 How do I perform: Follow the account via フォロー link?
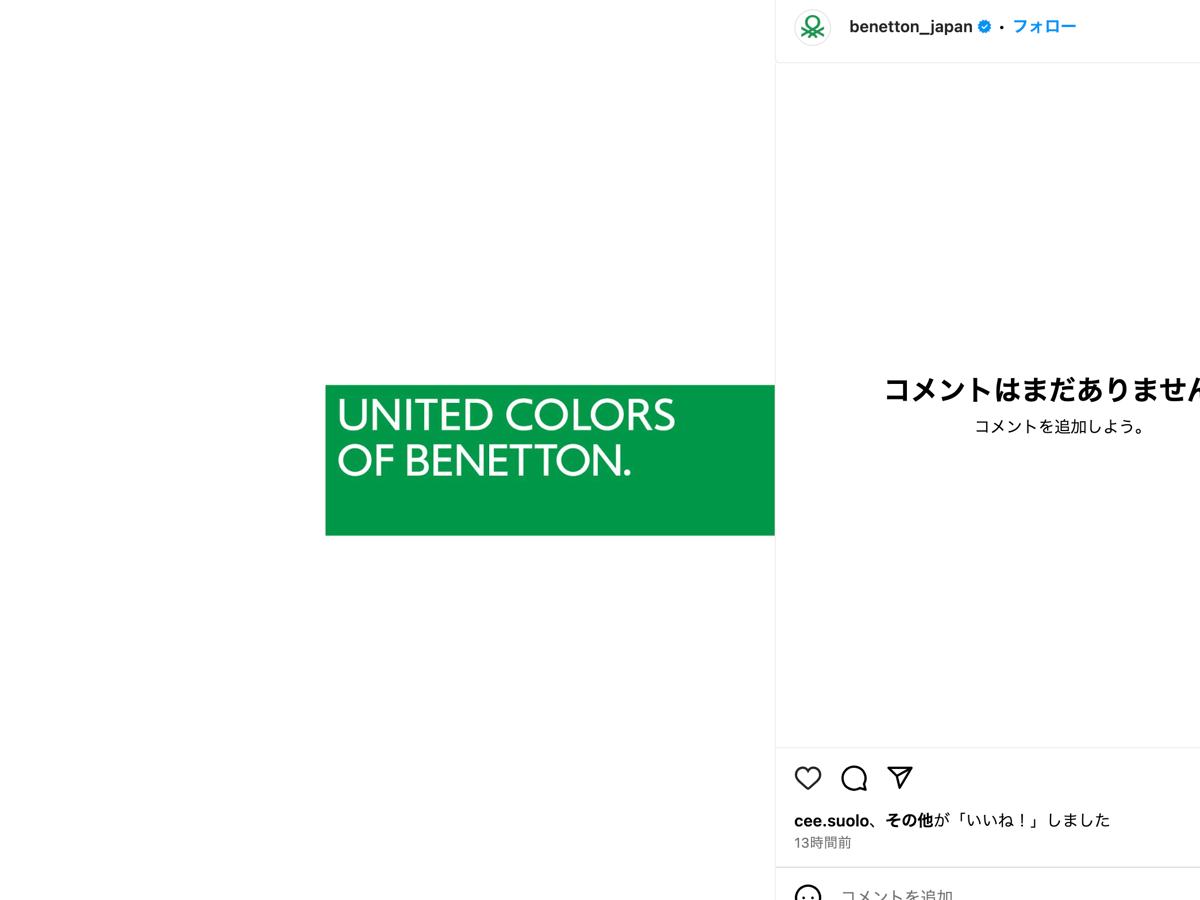(1044, 26)
